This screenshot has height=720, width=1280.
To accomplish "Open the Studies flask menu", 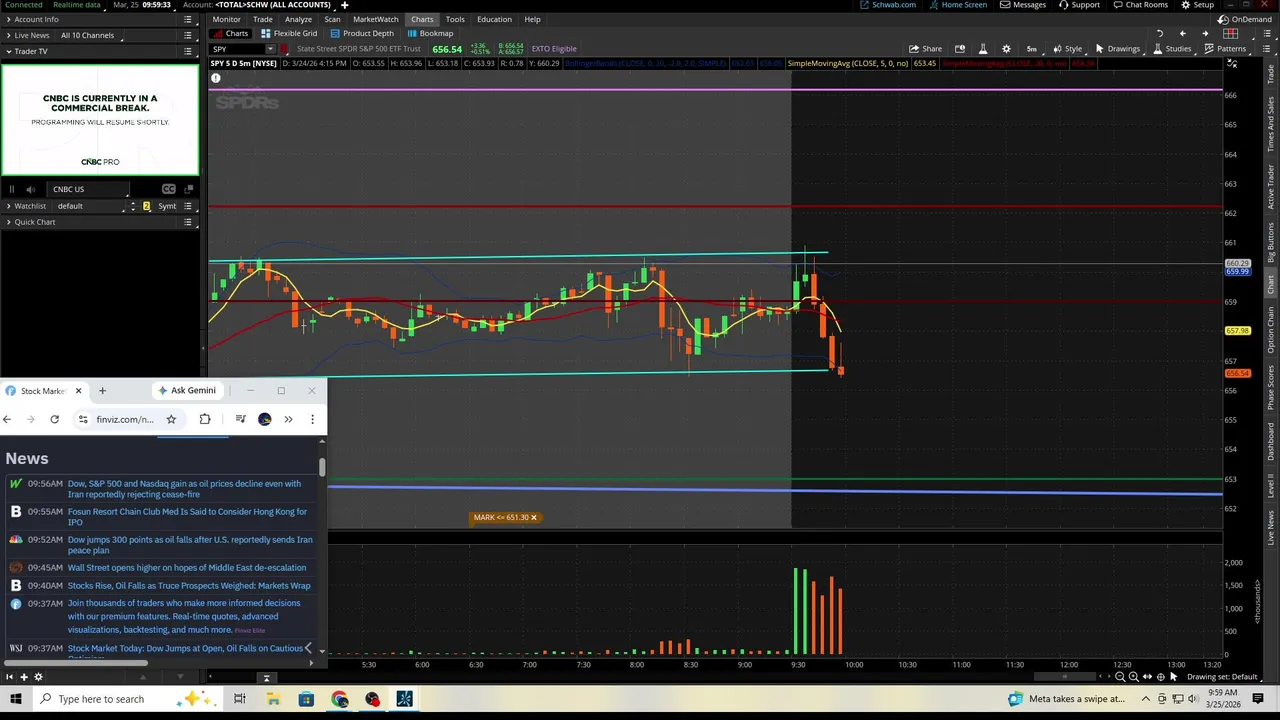I will pyautogui.click(x=1172, y=49).
